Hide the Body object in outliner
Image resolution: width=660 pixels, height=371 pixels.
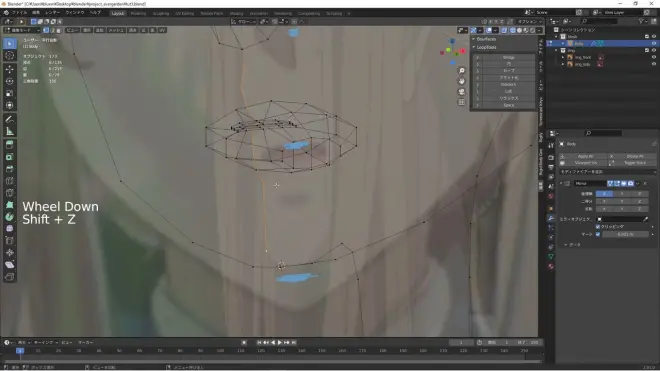[x=654, y=43]
